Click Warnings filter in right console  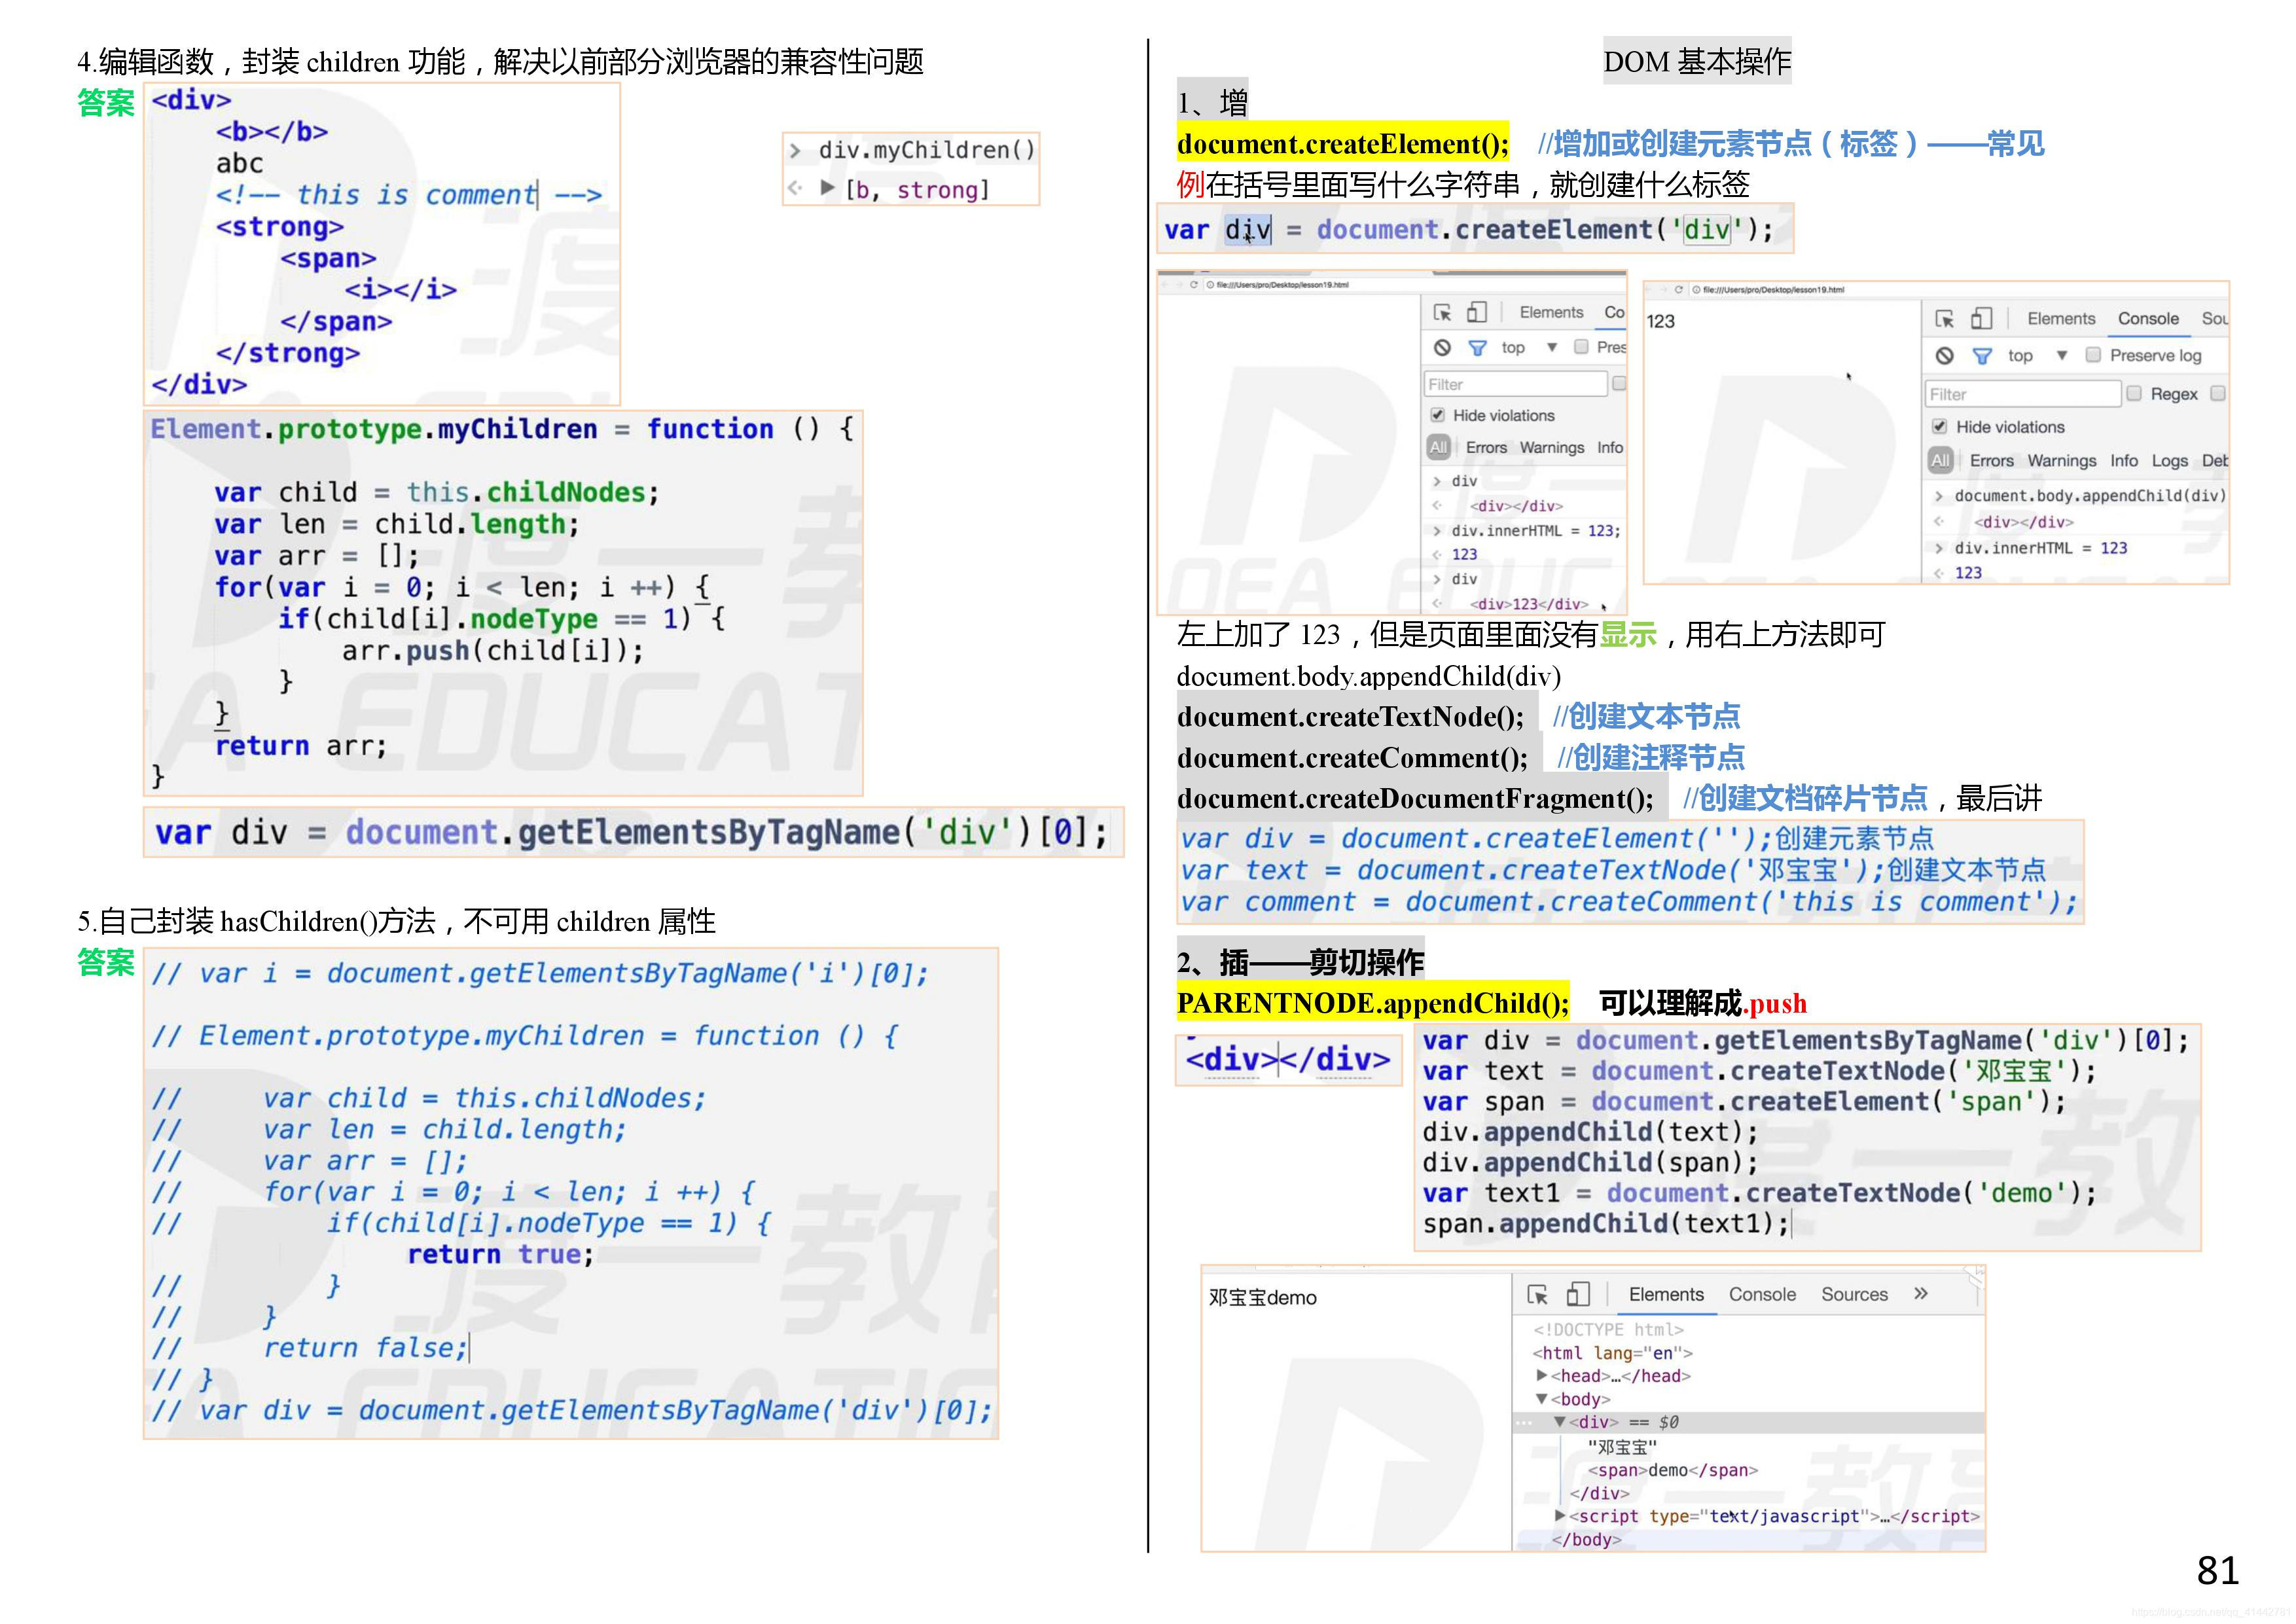click(x=2062, y=461)
